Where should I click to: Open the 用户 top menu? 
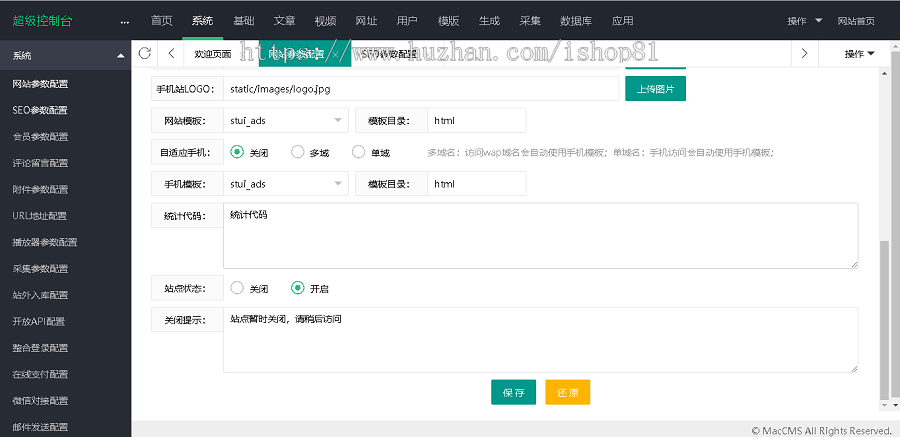[x=407, y=21]
